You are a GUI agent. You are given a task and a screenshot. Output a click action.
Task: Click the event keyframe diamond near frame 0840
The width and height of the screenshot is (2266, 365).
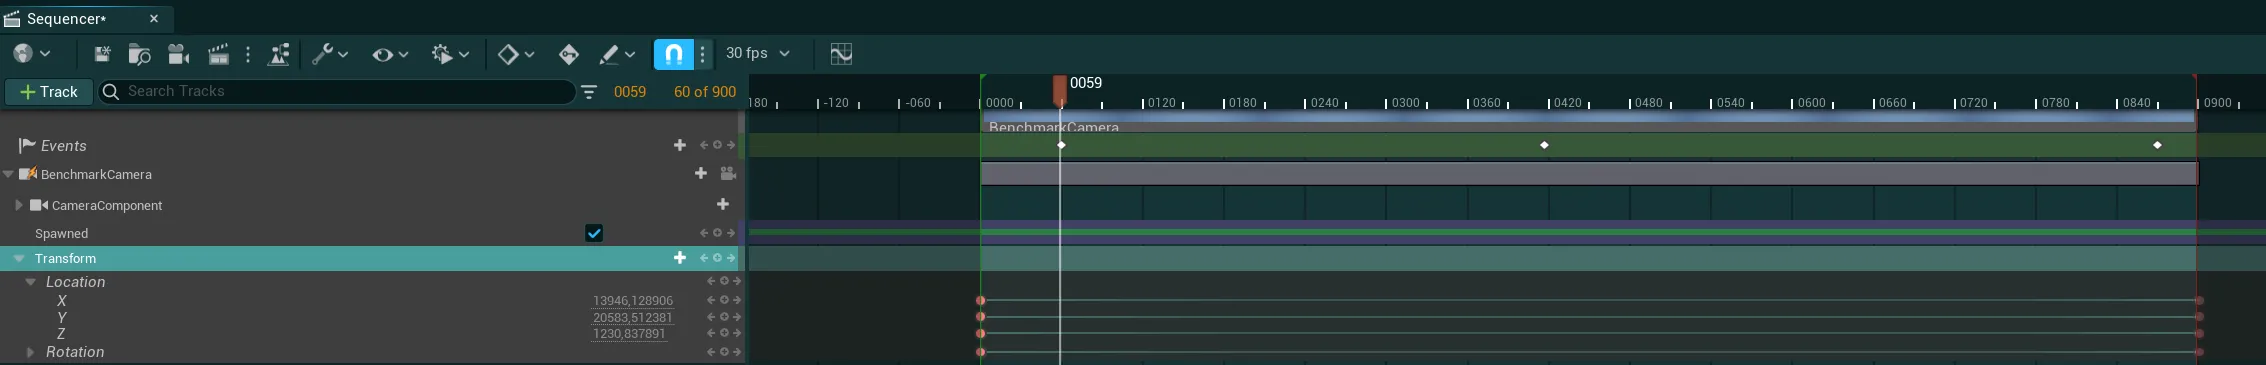coord(2157,146)
